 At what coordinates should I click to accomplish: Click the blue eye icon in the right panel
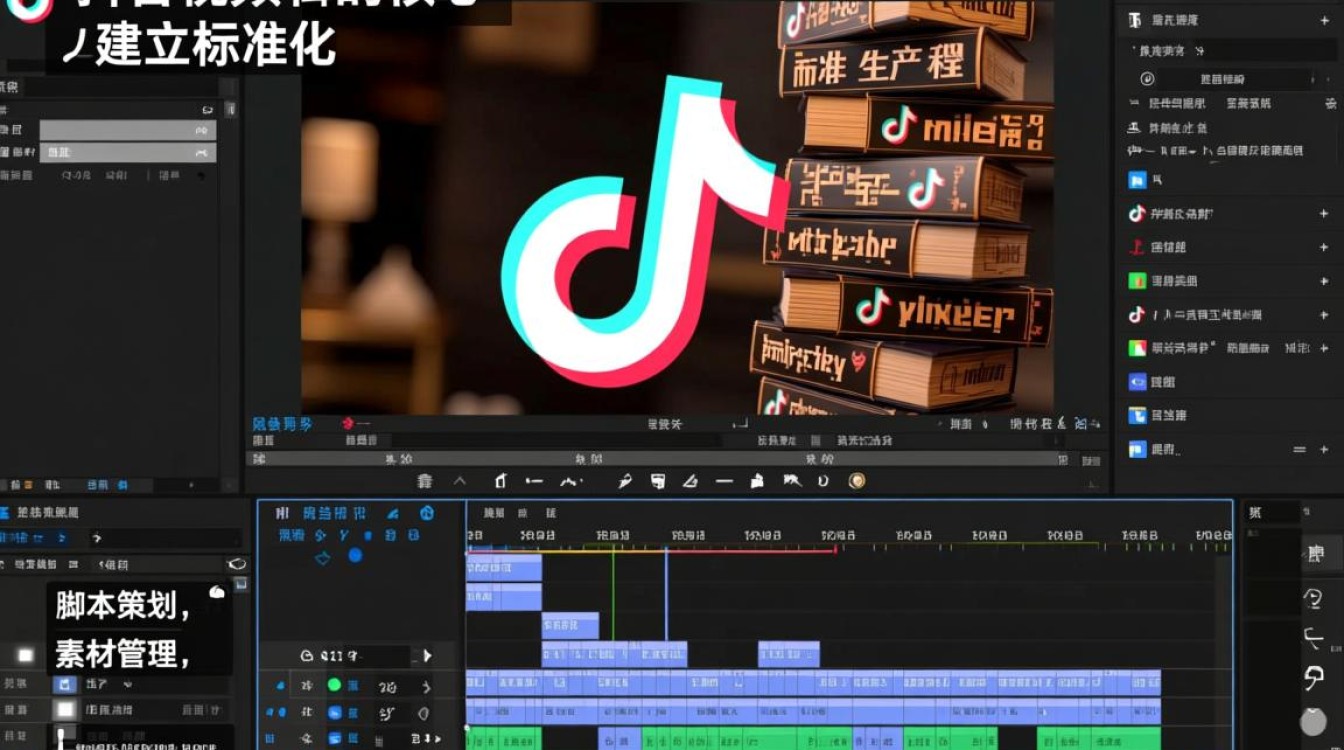1137,382
